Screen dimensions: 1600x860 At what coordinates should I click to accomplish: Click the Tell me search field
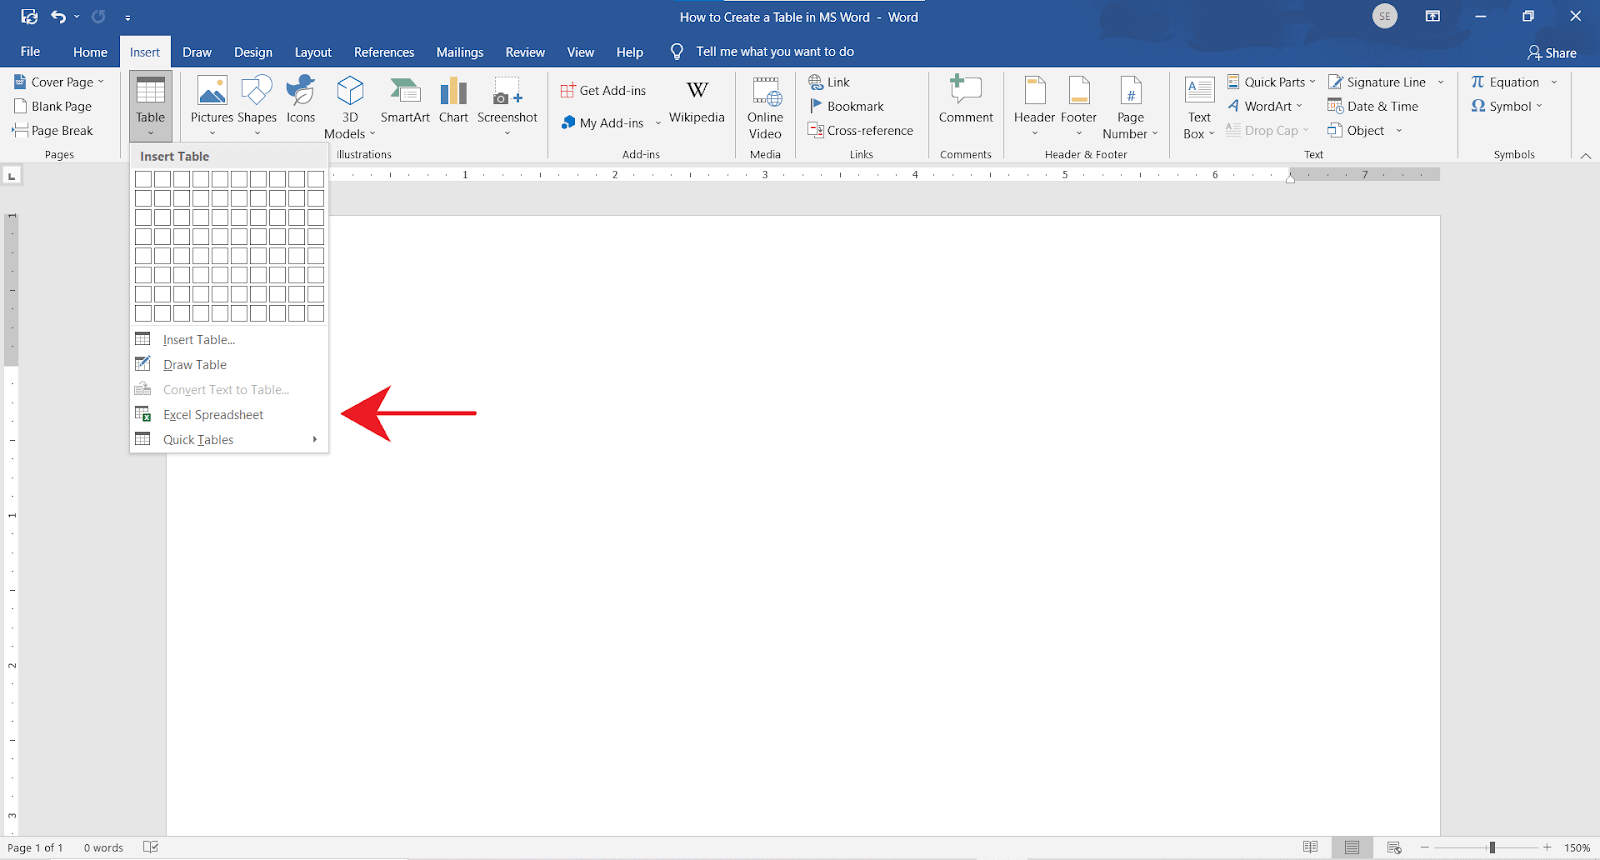(775, 52)
